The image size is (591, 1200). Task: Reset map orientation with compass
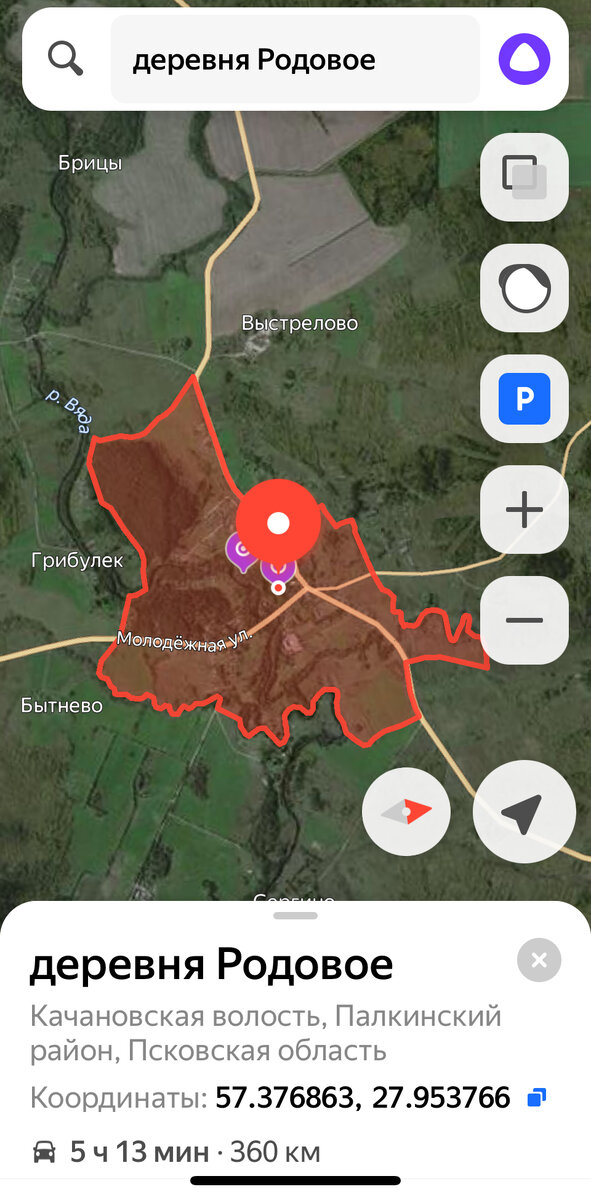point(407,812)
